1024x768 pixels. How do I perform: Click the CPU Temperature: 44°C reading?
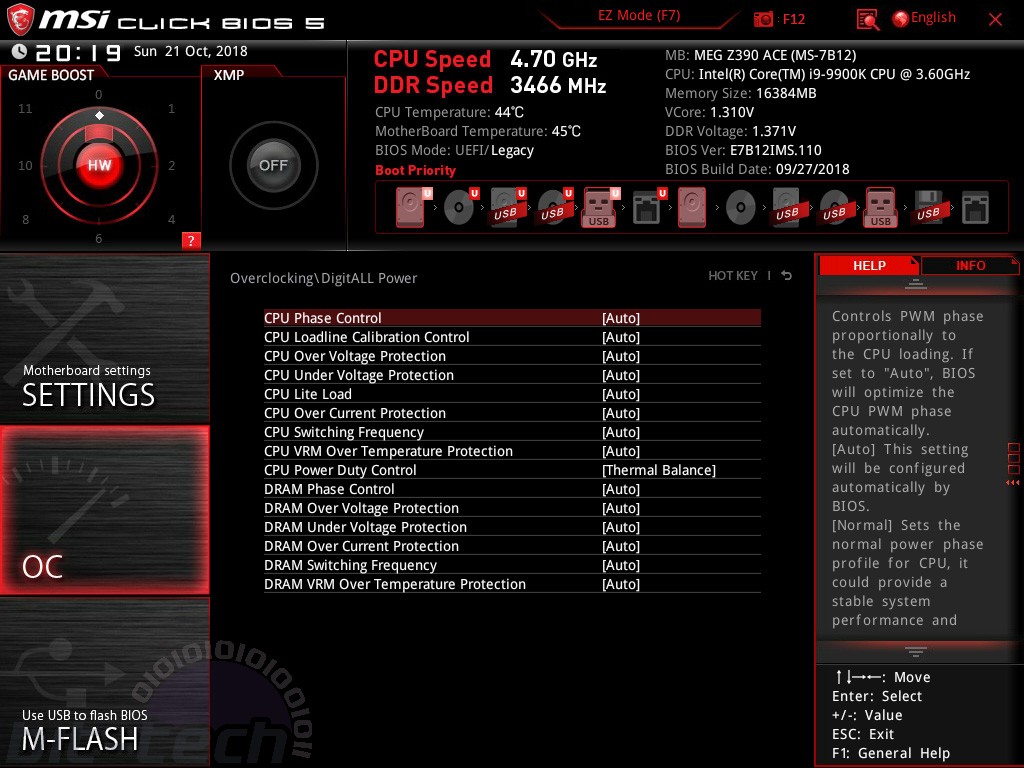coord(449,112)
